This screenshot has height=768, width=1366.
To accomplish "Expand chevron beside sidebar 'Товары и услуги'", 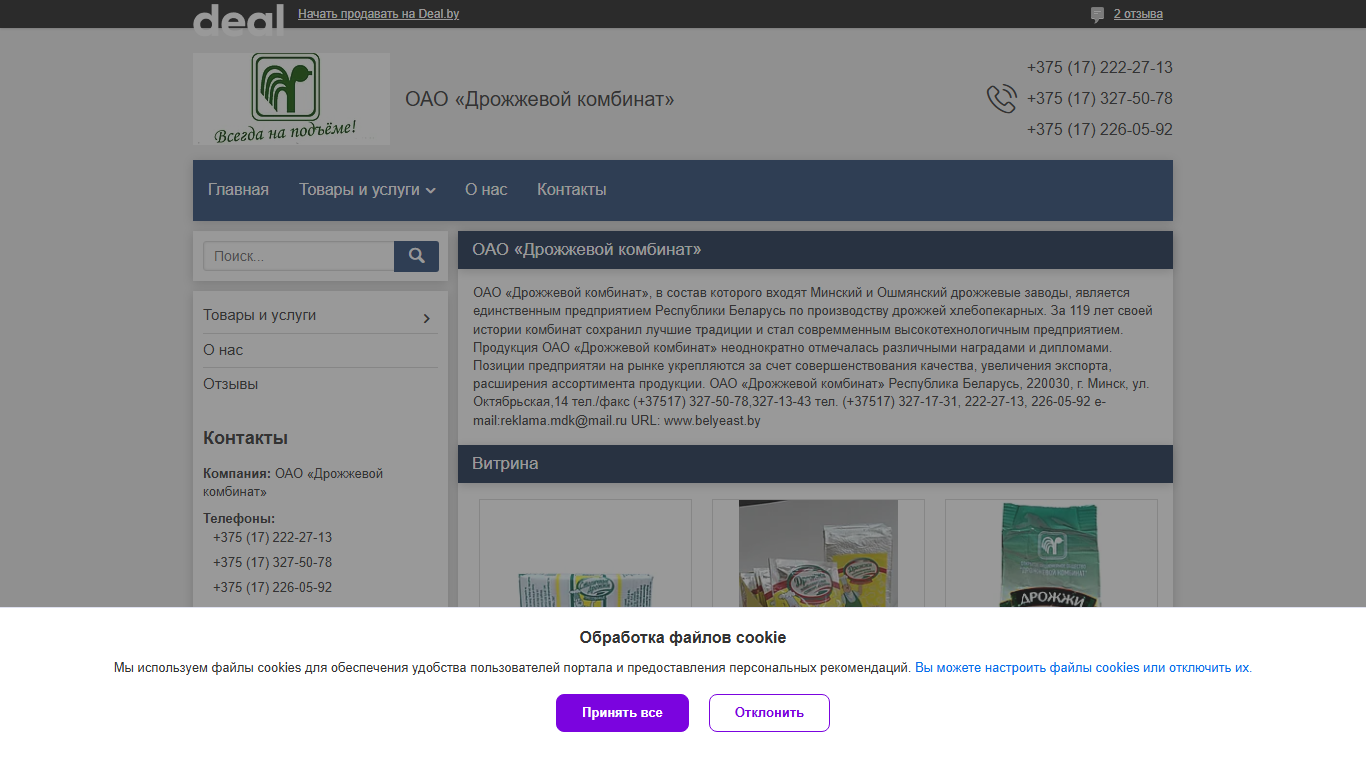I will pyautogui.click(x=426, y=318).
